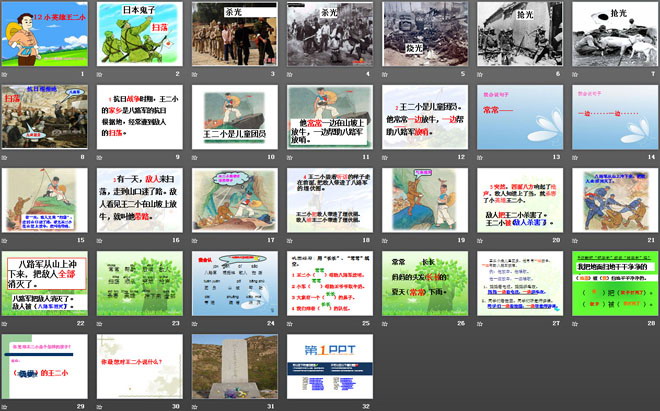
Task: Select slide 26 with 常常 and 长长
Action: (425, 283)
